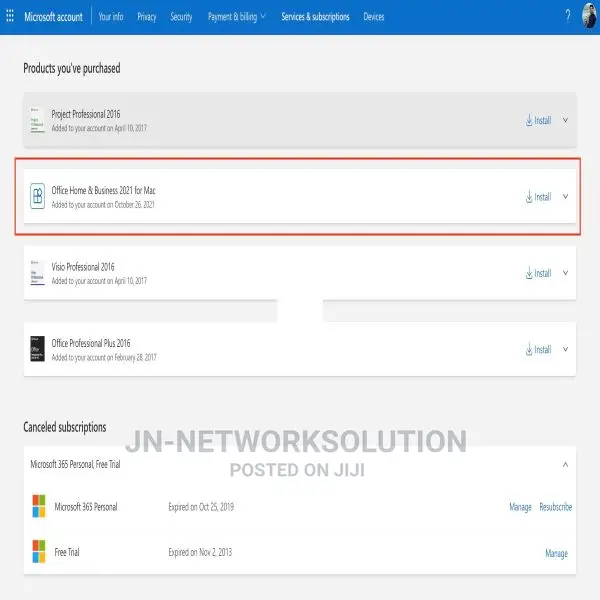Click the help question mark icon

click(x=568, y=16)
